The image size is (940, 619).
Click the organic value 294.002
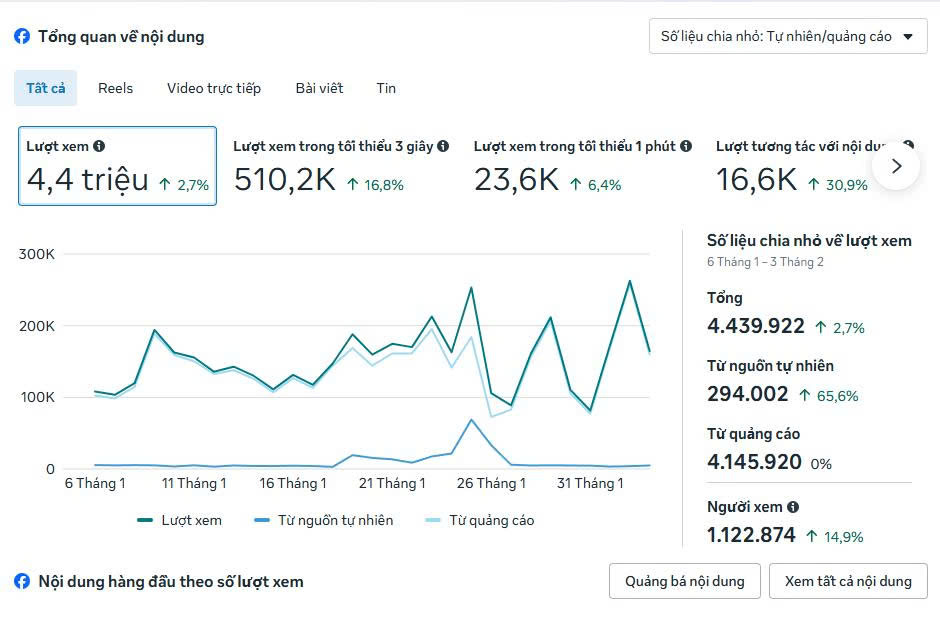coord(748,394)
